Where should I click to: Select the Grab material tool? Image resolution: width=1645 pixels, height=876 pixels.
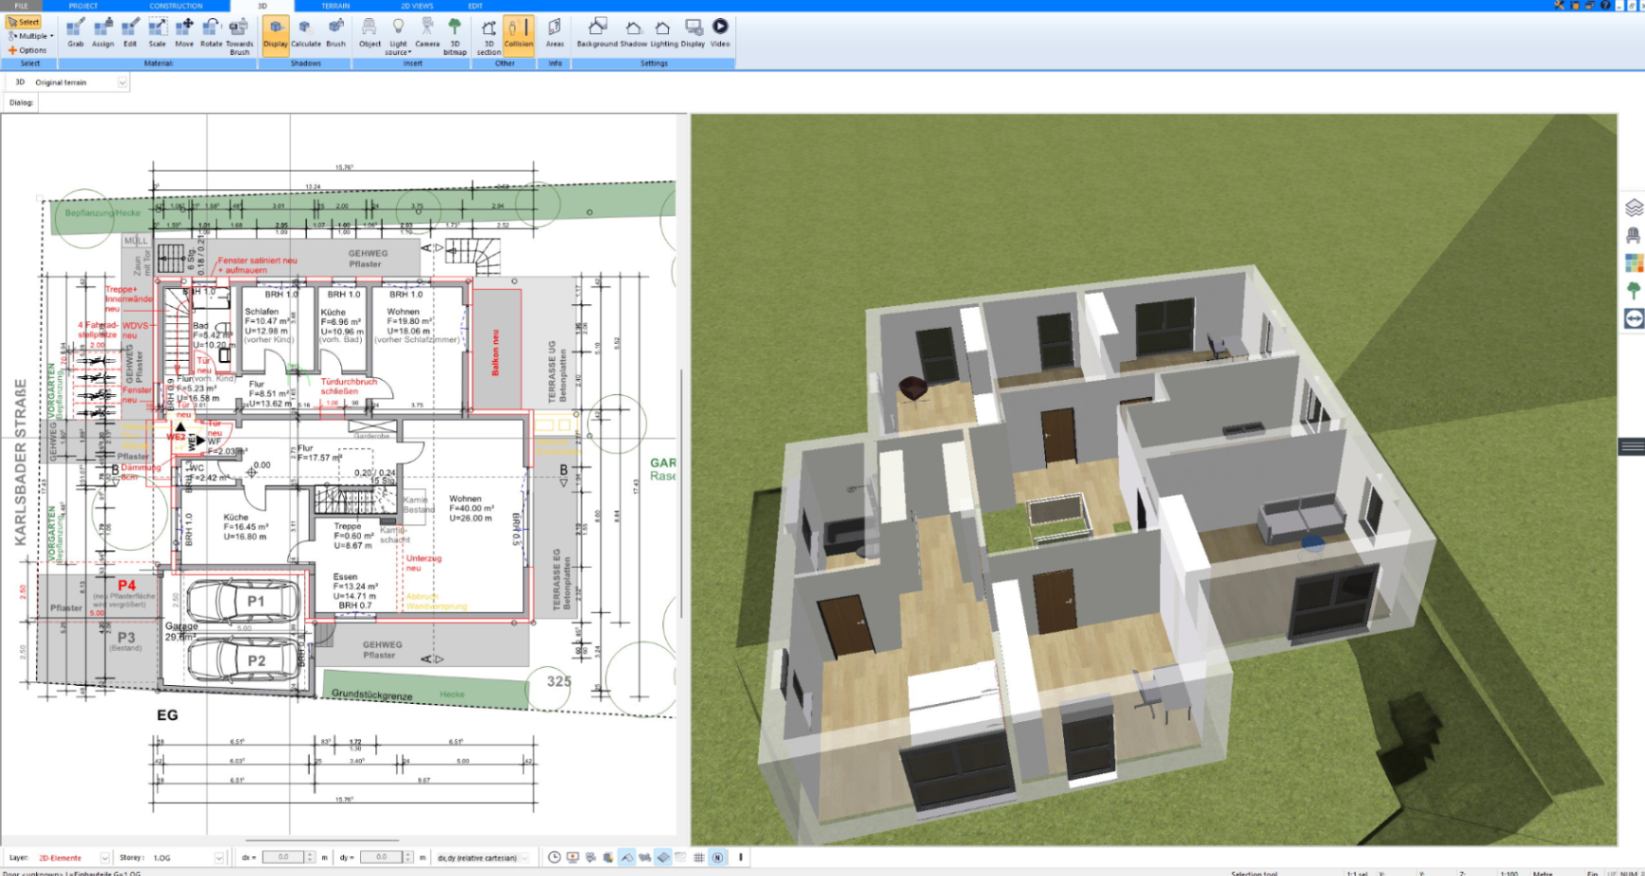(x=75, y=32)
